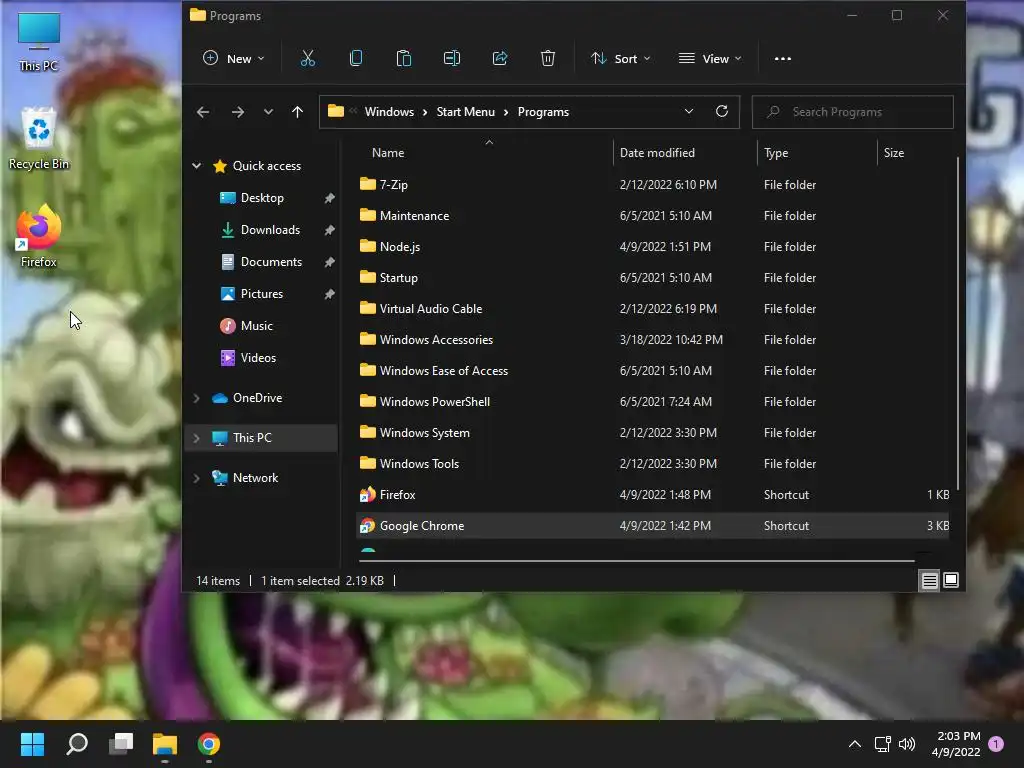
Task: Click File Explorer taskbar icon
Action: click(x=165, y=744)
